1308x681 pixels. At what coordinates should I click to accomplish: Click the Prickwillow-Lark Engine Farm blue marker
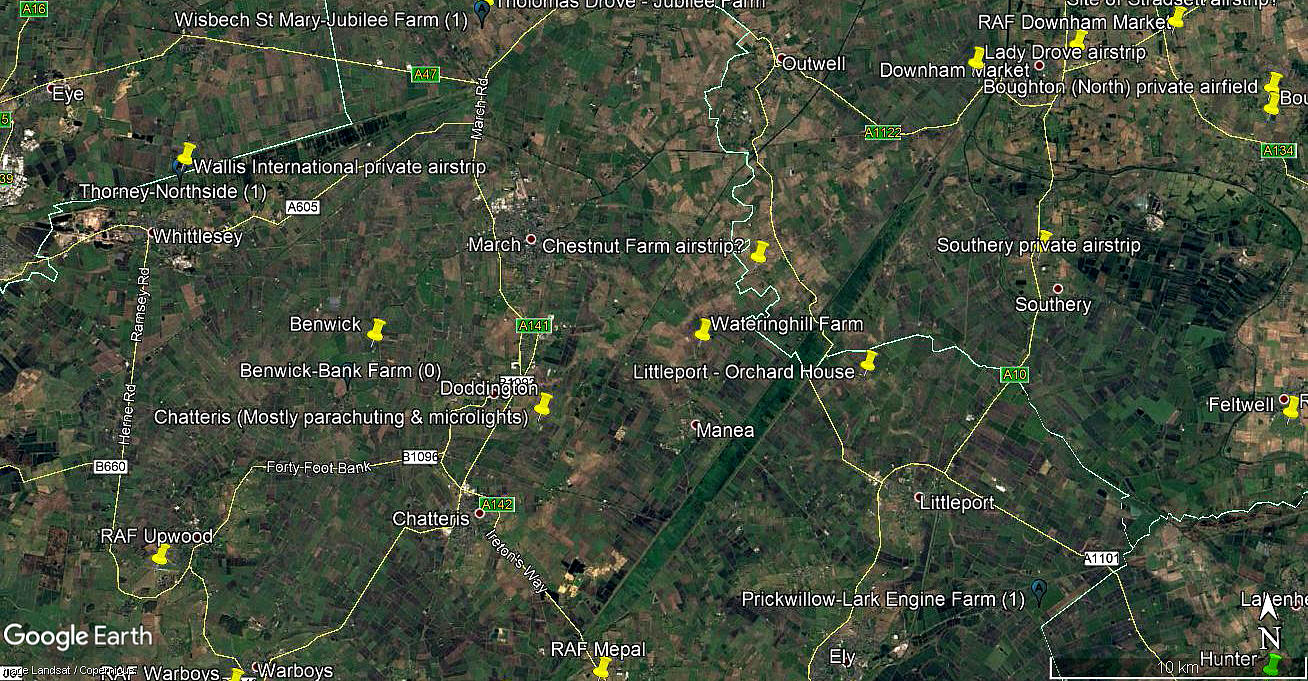[x=1038, y=592]
